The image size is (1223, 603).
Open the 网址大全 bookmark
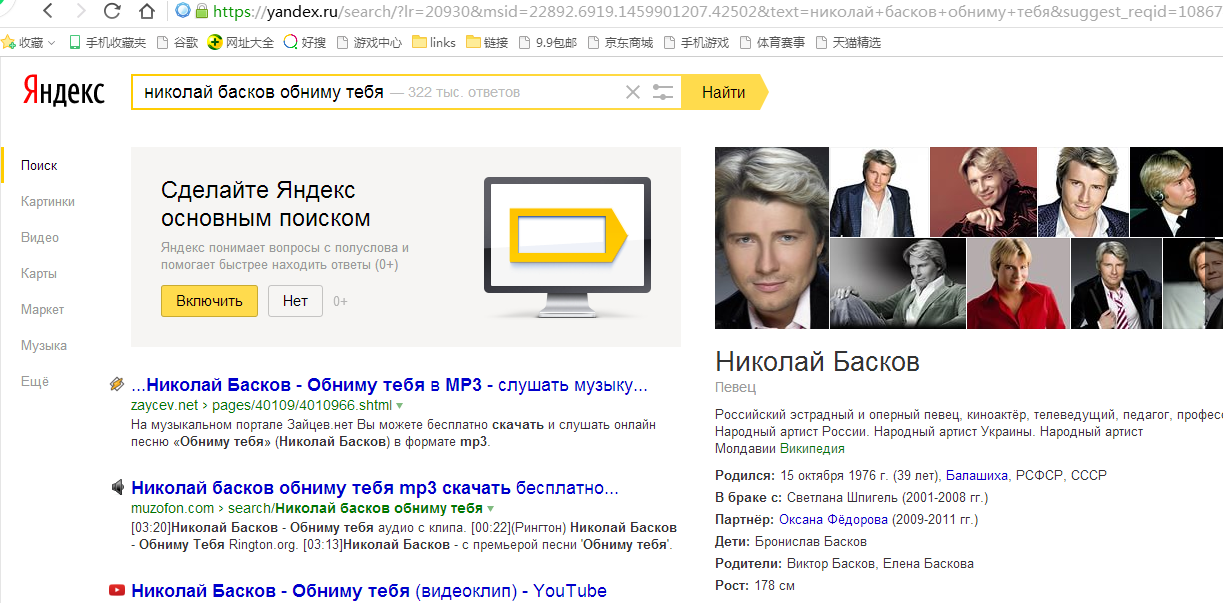point(240,42)
